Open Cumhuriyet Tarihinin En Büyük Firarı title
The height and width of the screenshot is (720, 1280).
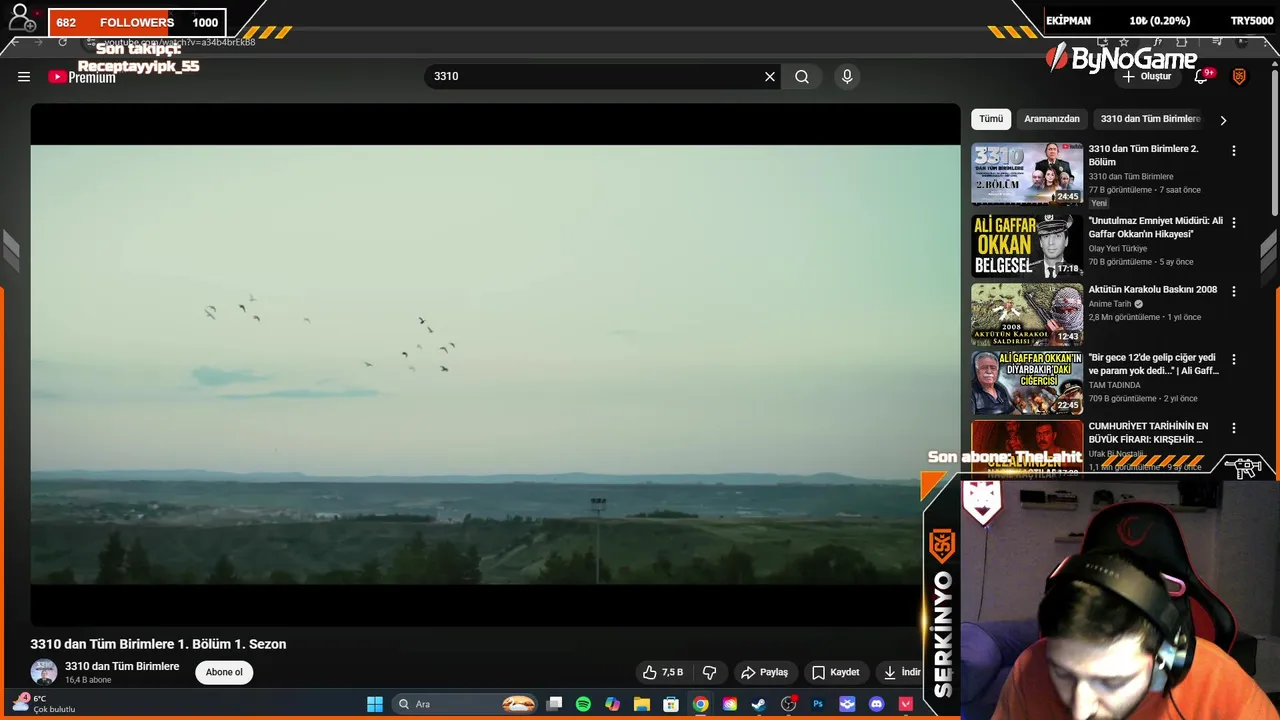1148,433
